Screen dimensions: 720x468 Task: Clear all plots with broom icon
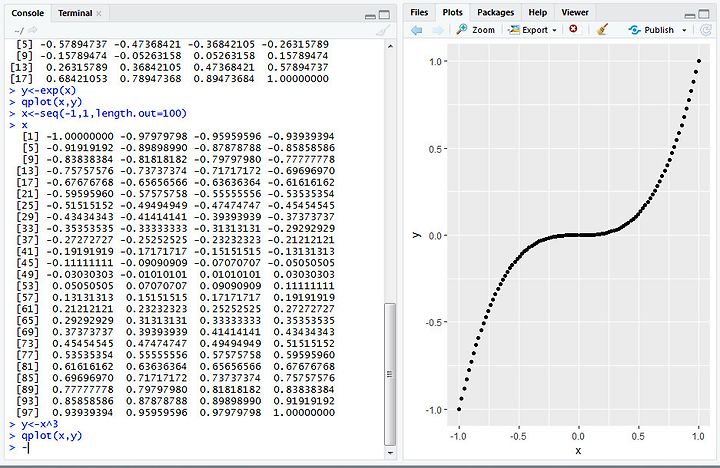pos(602,30)
